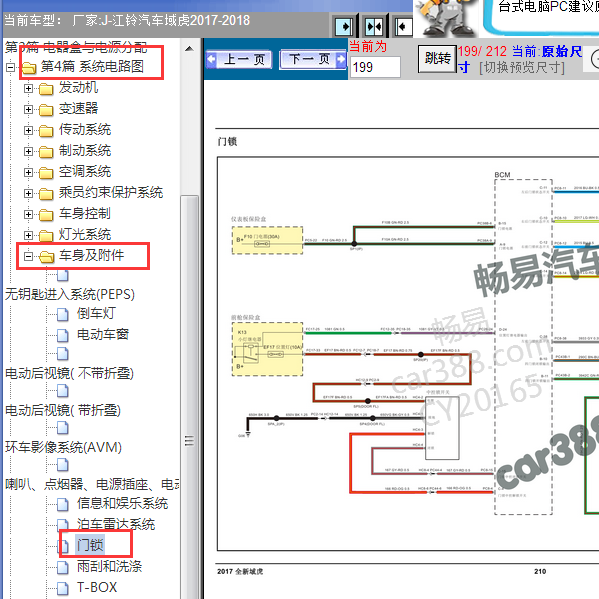
Task: Click the 传动系统 folder icon
Action: coord(46,131)
